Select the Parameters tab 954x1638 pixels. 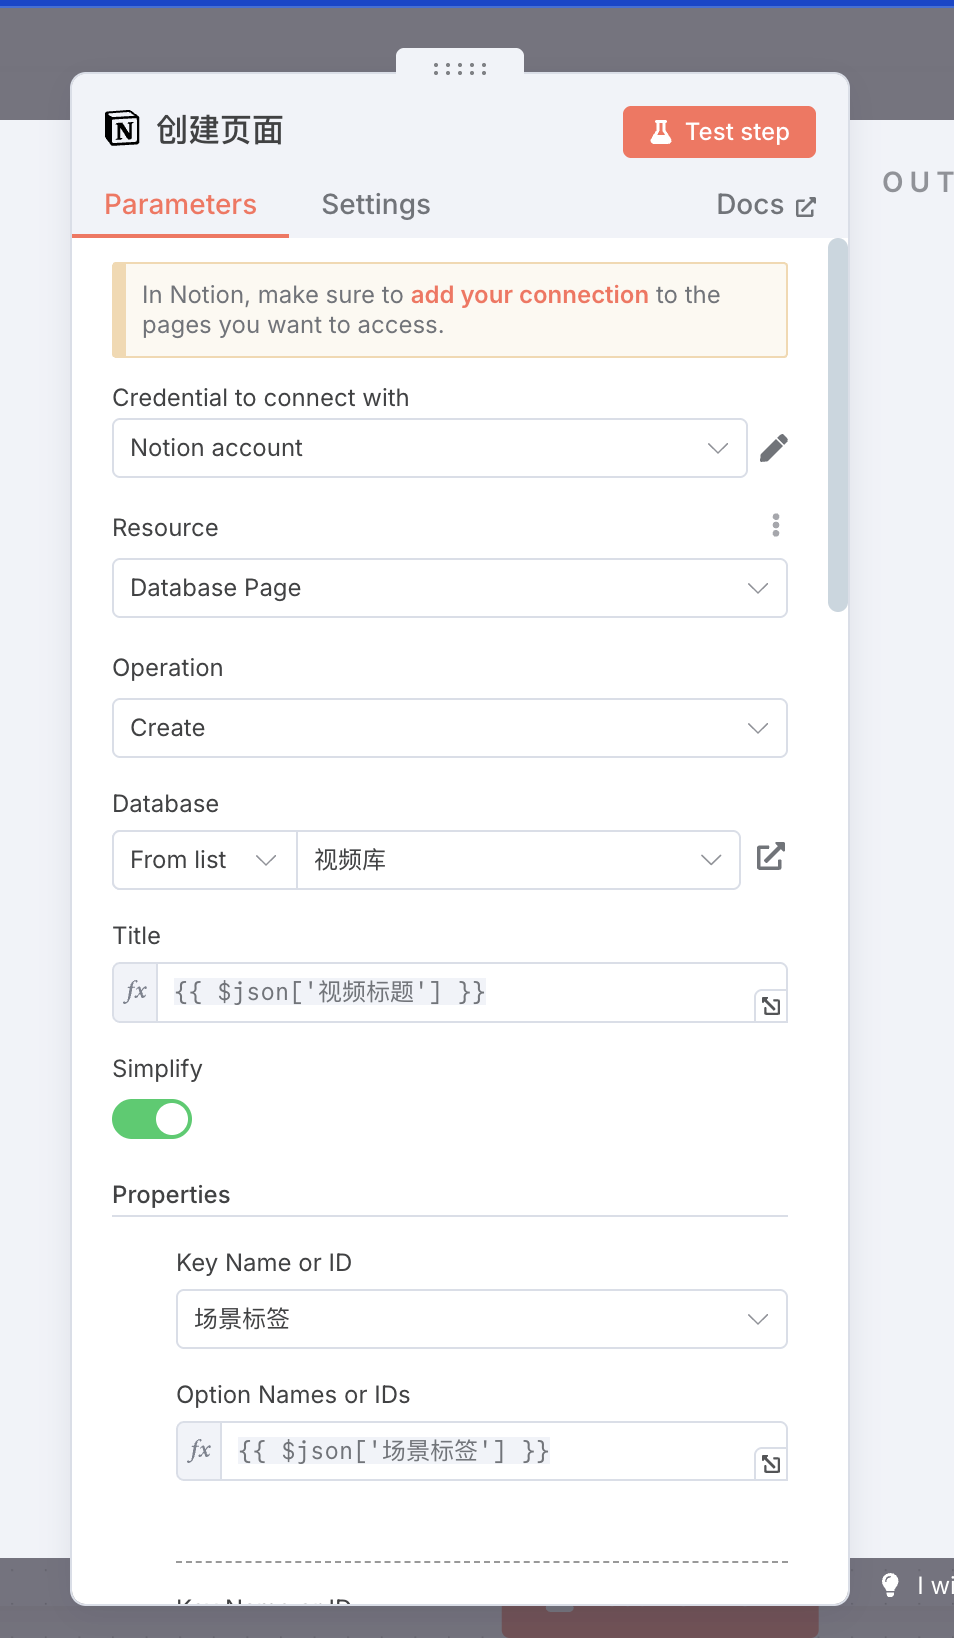point(181,205)
